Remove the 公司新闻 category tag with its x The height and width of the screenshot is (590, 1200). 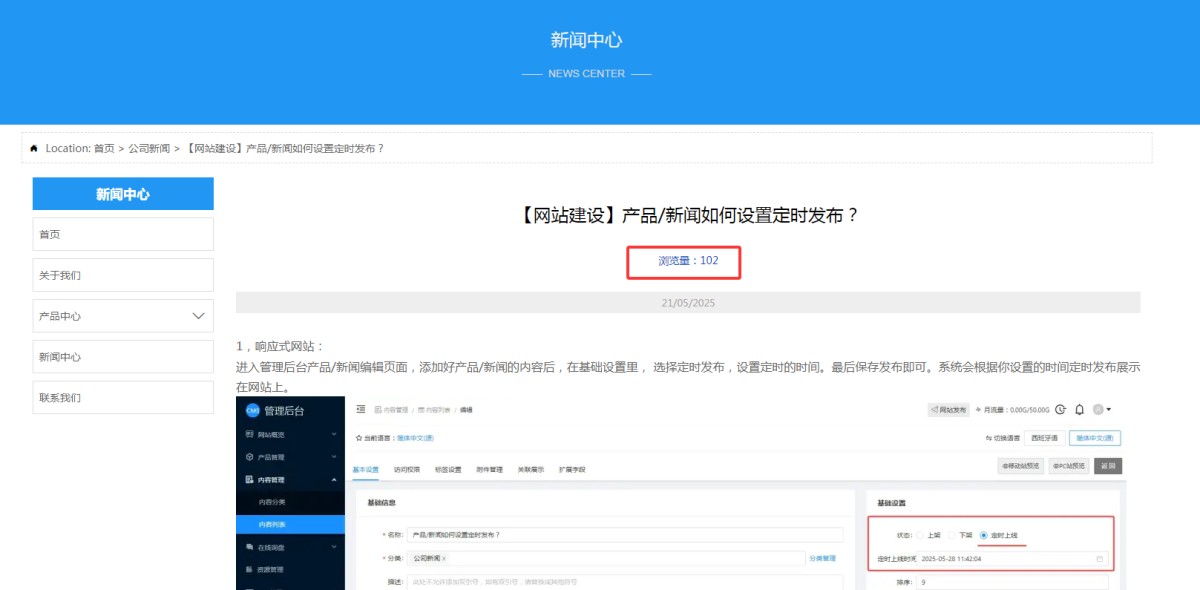(x=444, y=558)
